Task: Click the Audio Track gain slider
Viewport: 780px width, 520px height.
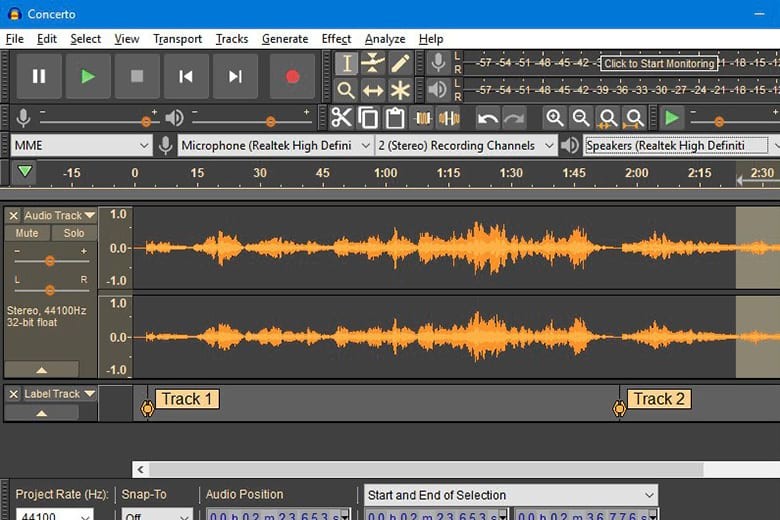Action: click(50, 261)
